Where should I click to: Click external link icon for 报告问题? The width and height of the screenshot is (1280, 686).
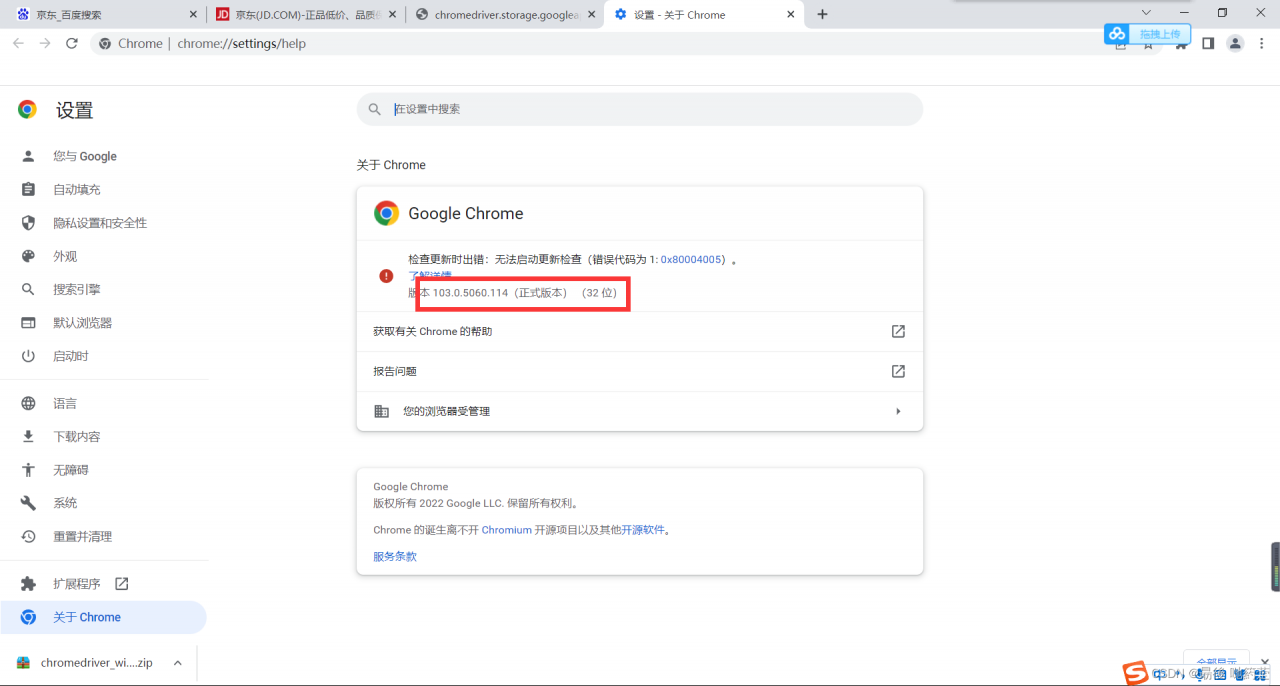(x=898, y=371)
